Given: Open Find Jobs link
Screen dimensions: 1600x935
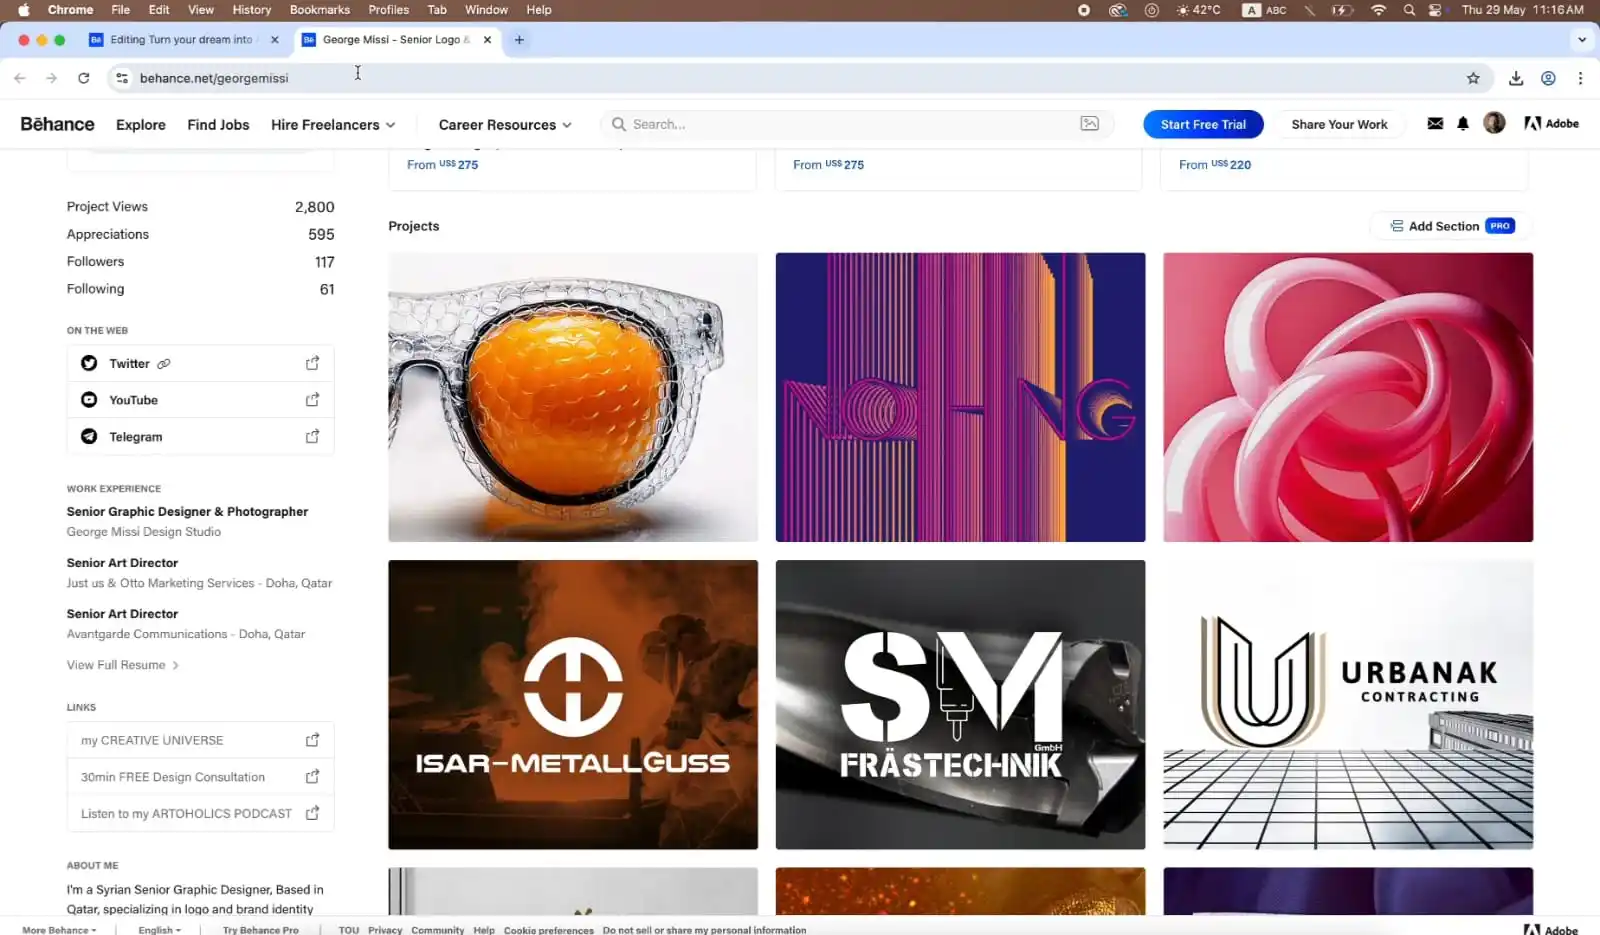Looking at the screenshot, I should point(218,124).
